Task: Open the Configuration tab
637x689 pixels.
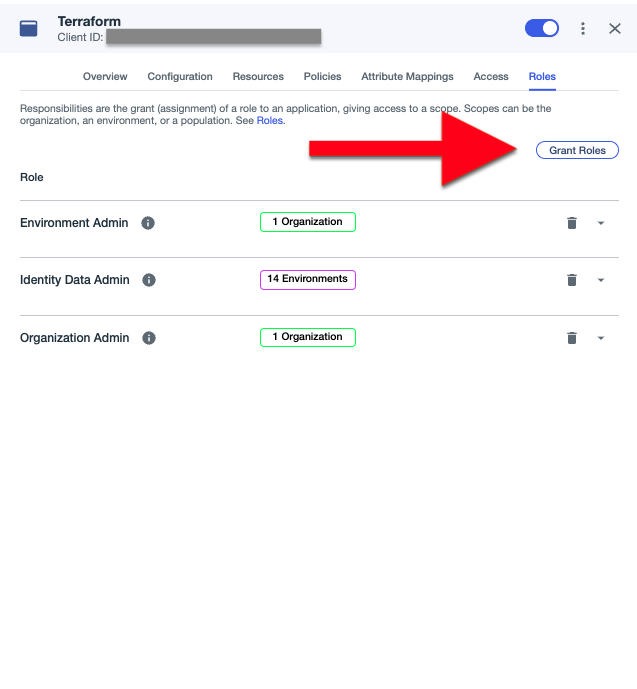Action: click(x=180, y=76)
